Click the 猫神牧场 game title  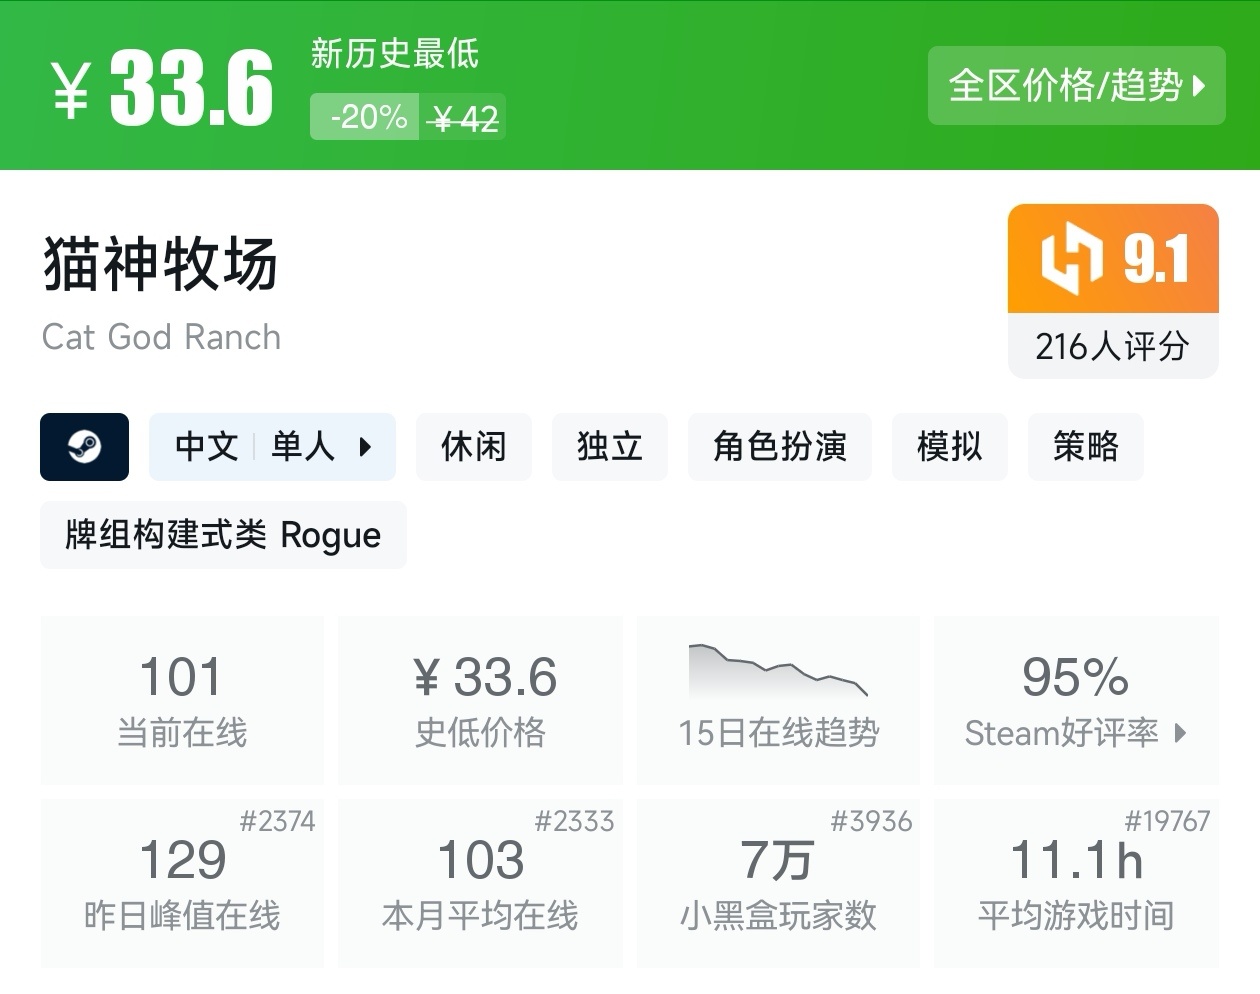[x=160, y=264]
